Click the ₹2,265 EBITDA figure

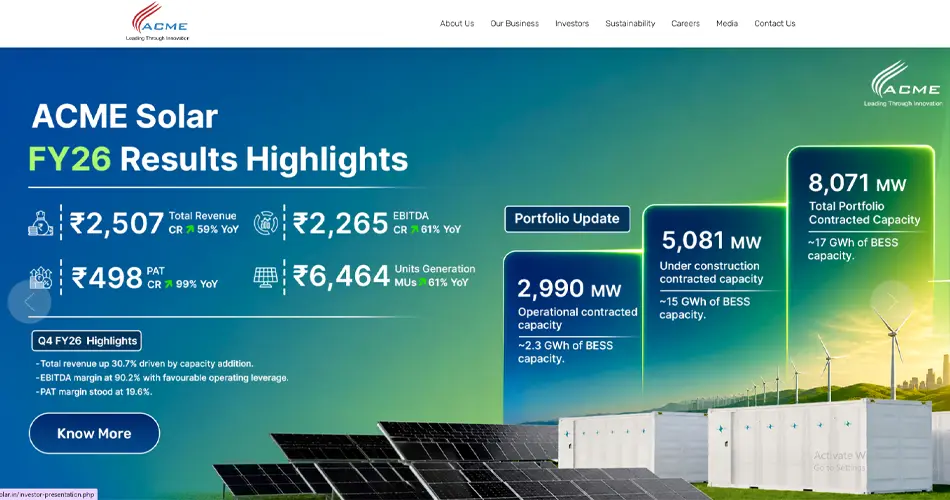(340, 223)
